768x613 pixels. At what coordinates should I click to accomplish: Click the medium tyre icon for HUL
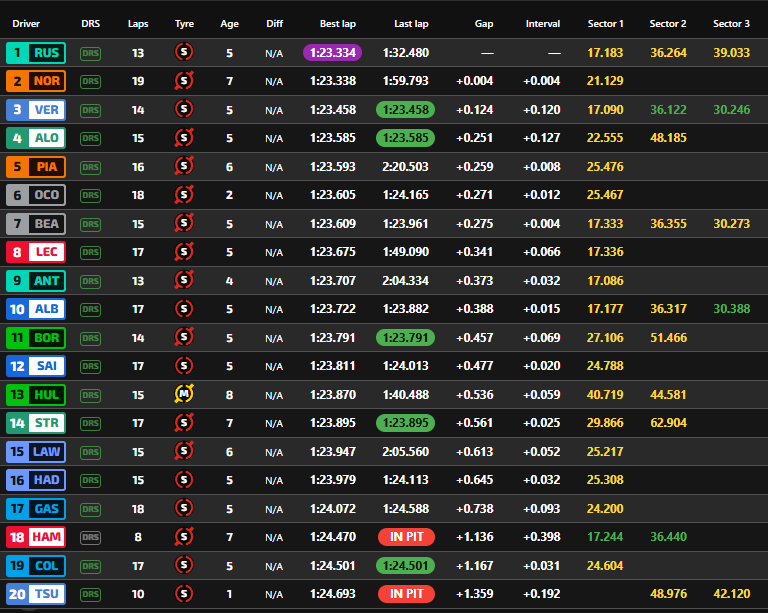coord(184,395)
